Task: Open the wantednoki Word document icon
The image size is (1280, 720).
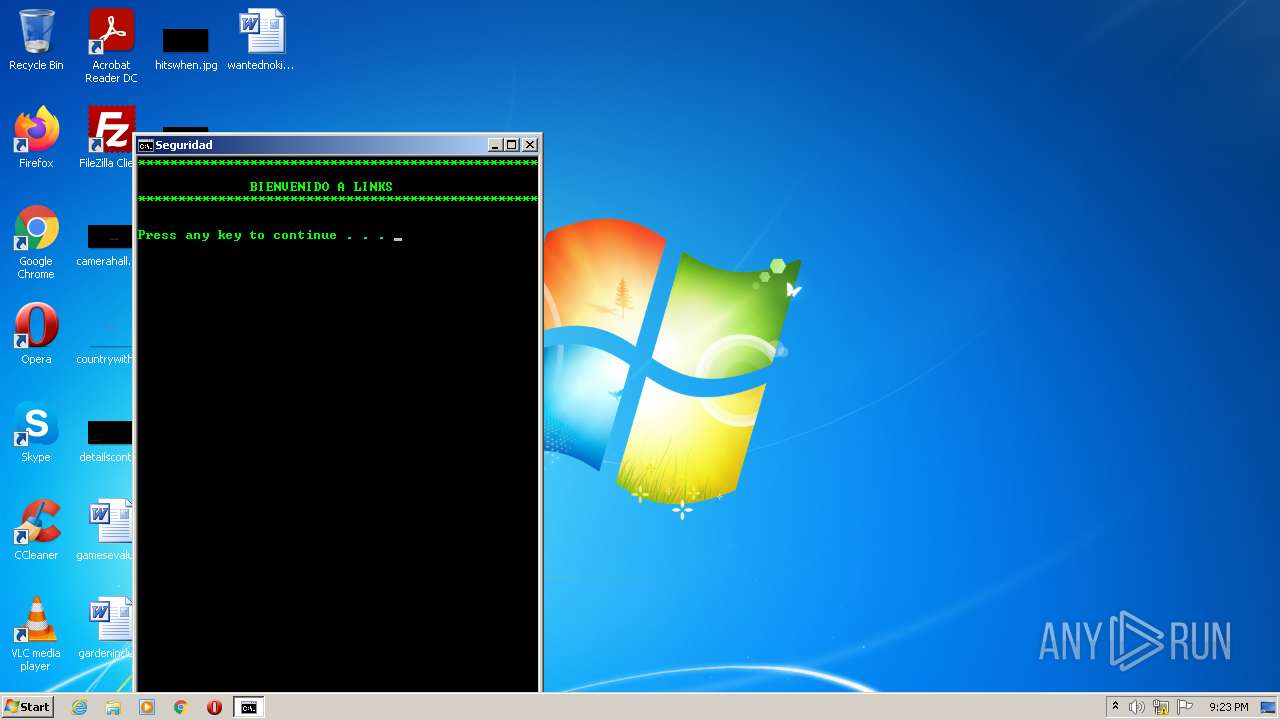Action: 261,40
